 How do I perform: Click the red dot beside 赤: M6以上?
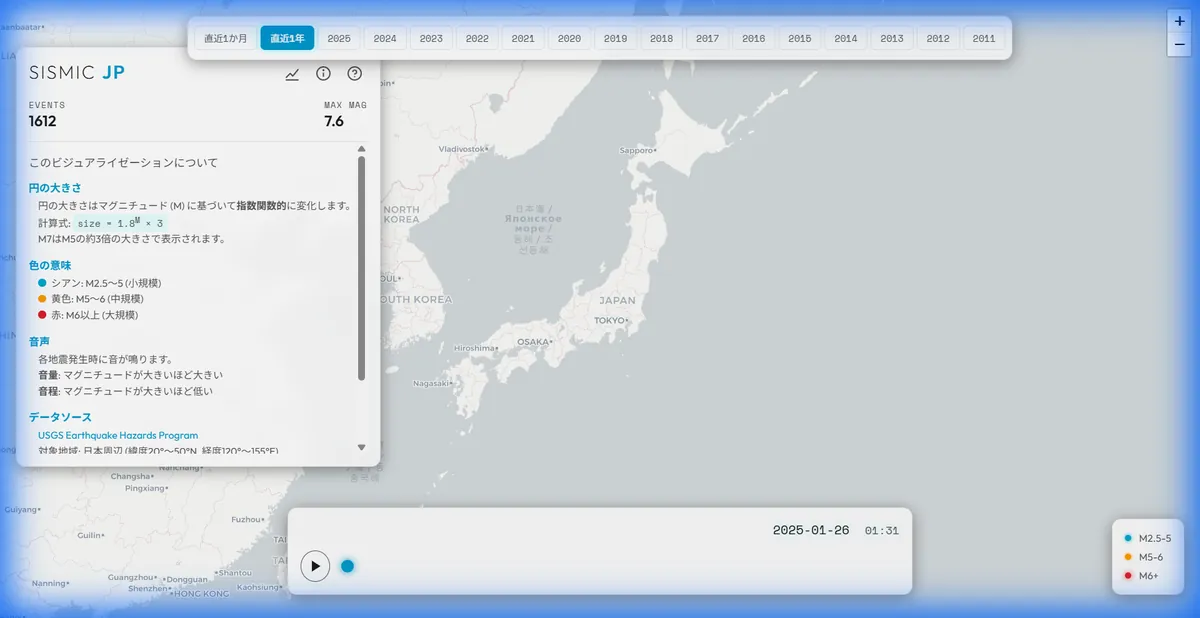(x=42, y=315)
